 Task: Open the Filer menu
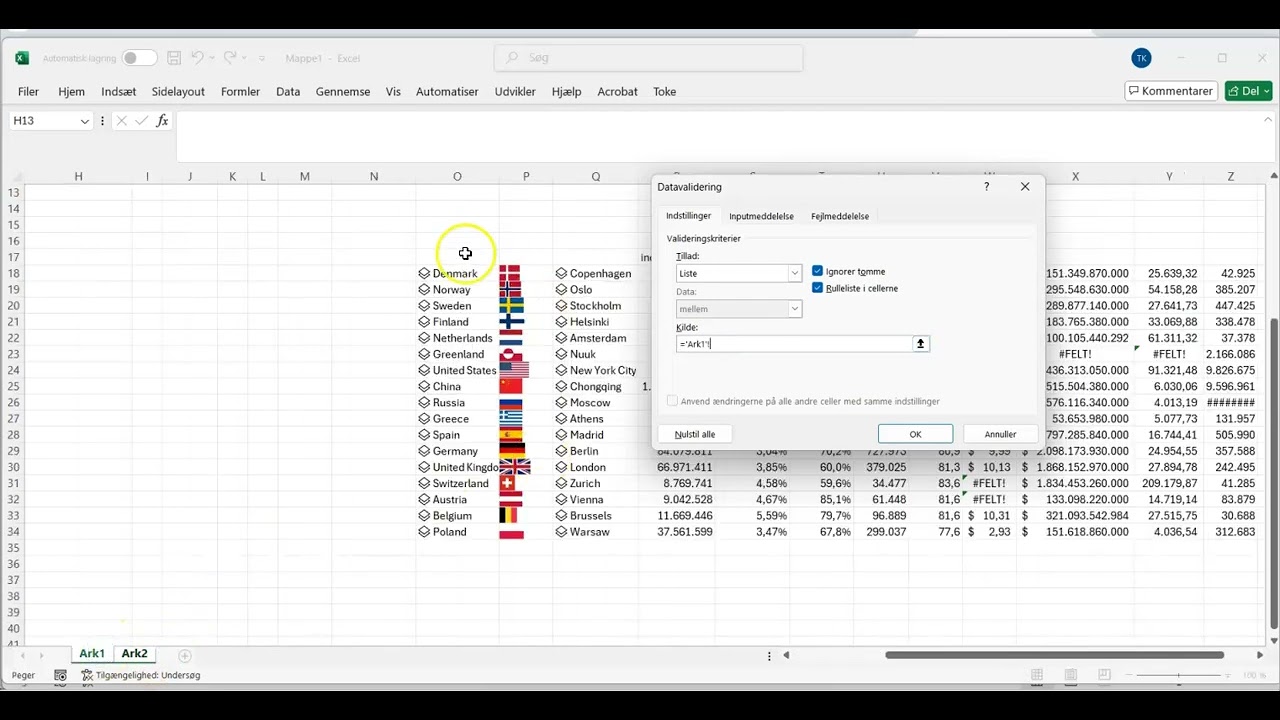(28, 91)
